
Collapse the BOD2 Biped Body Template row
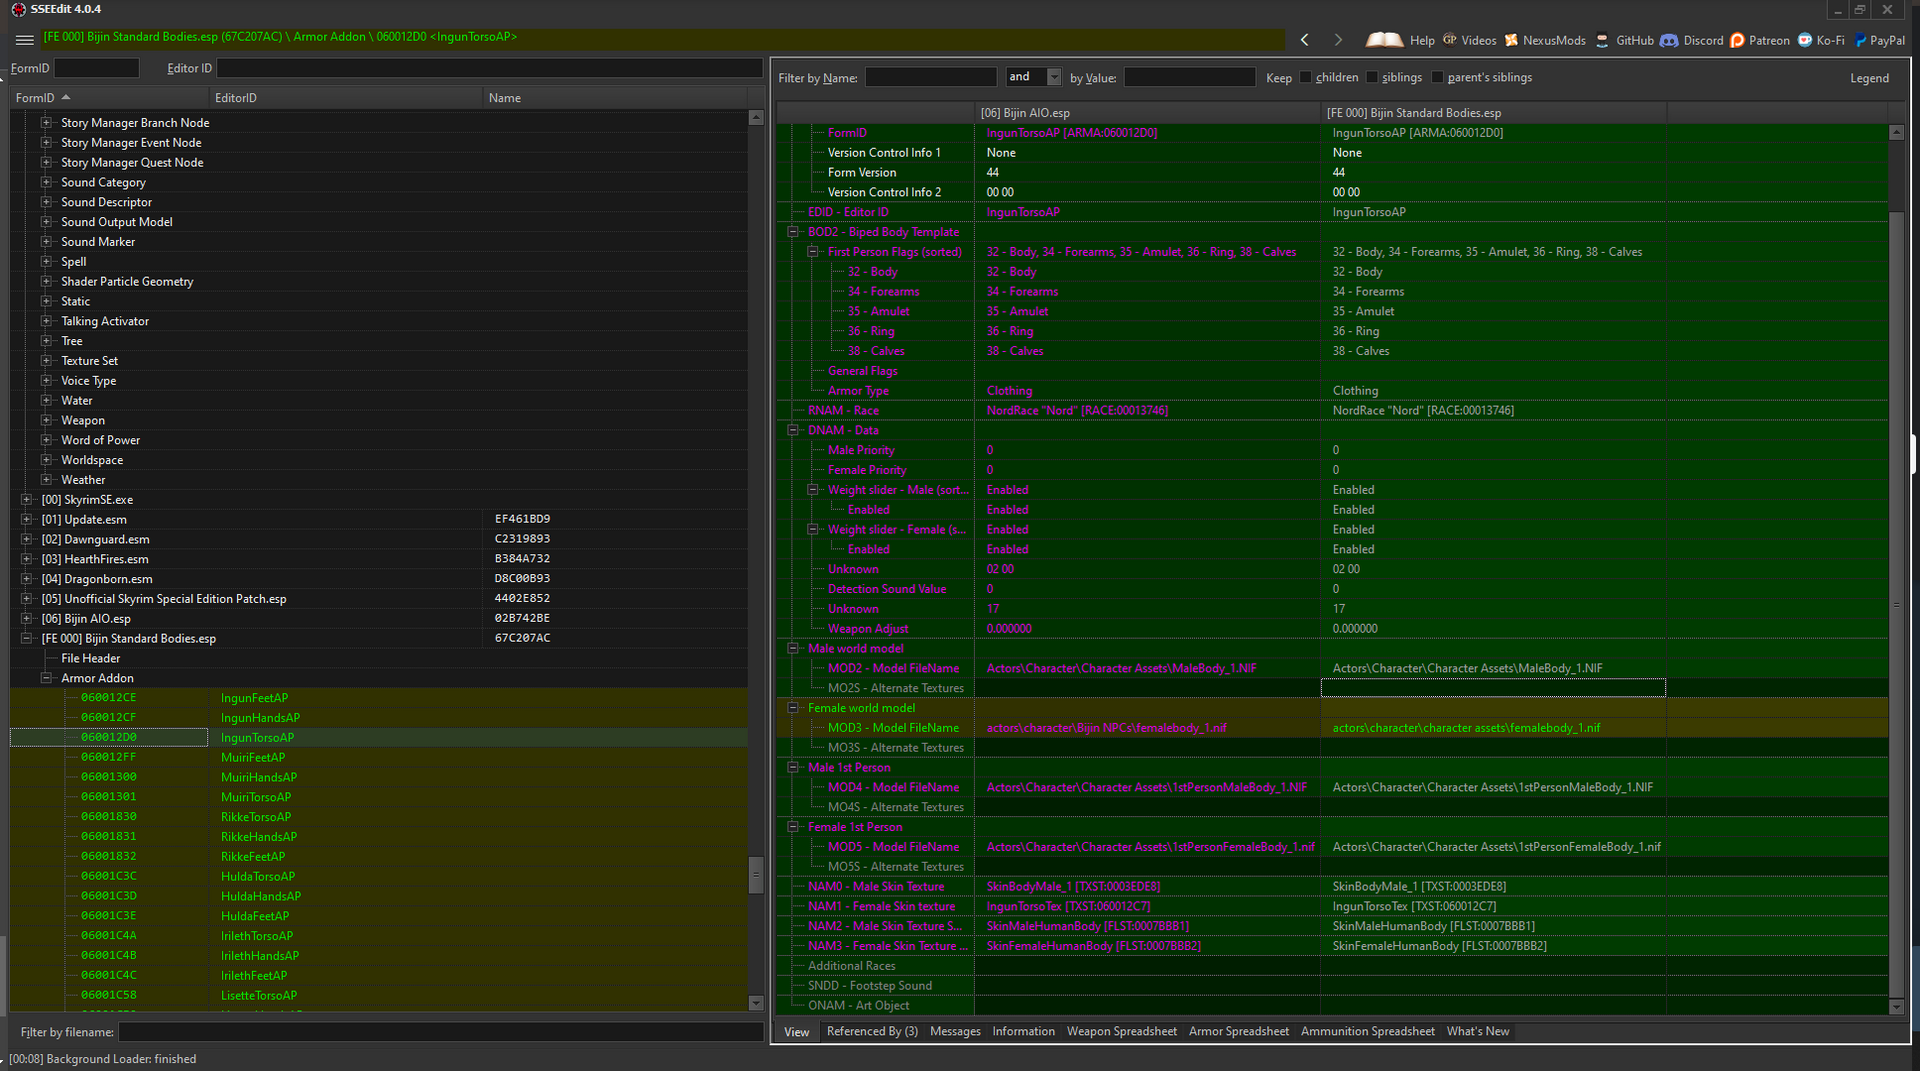(793, 232)
